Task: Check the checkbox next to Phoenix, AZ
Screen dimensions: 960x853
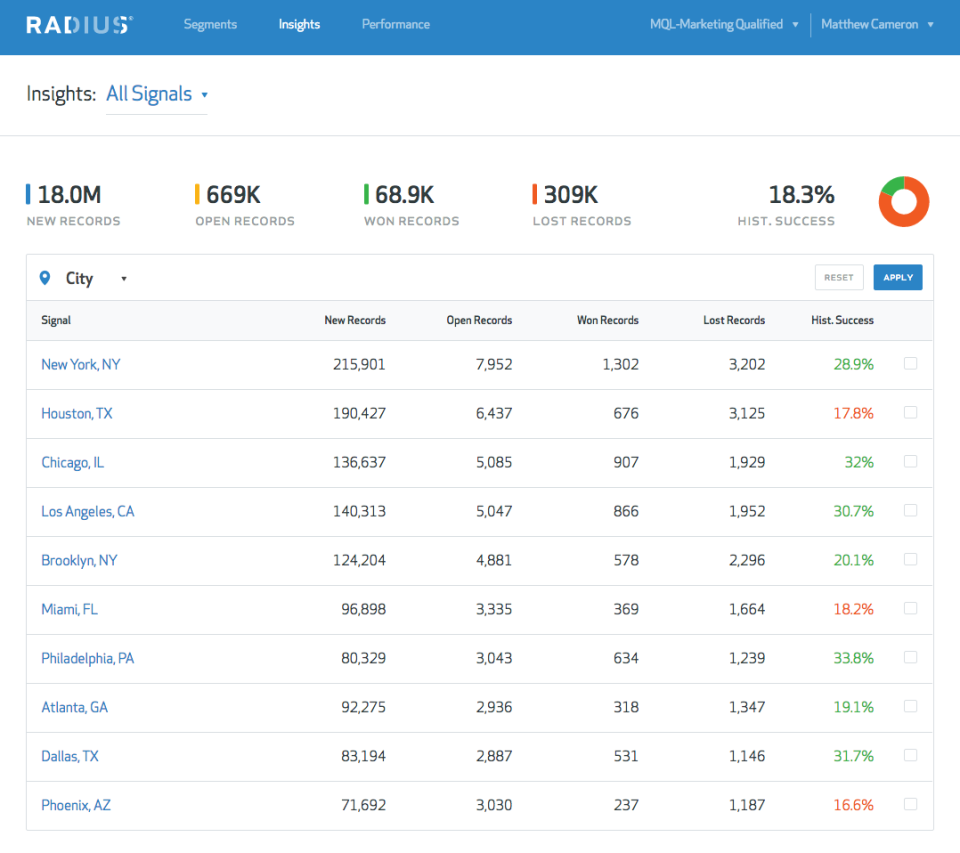Action: coord(910,804)
